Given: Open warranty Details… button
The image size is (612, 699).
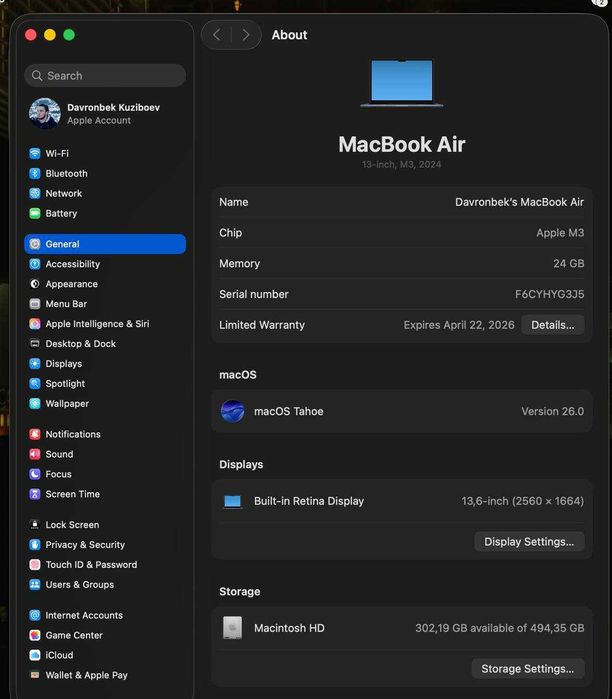Looking at the screenshot, I should point(553,325).
